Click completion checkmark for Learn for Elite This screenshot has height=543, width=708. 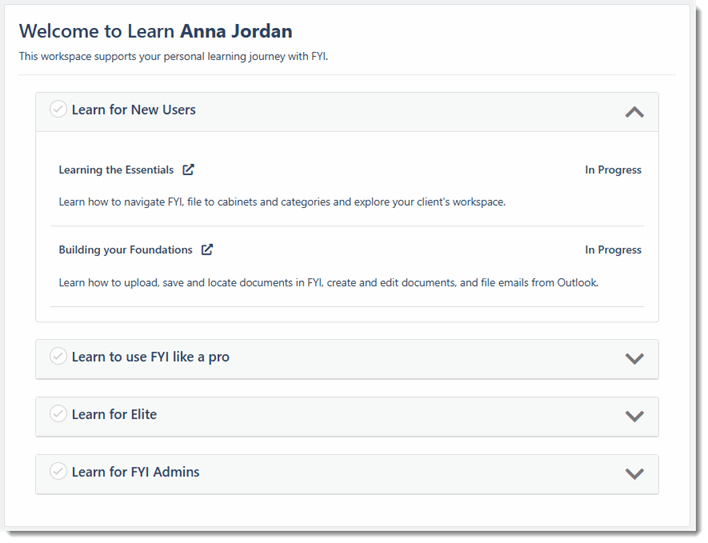(58, 413)
